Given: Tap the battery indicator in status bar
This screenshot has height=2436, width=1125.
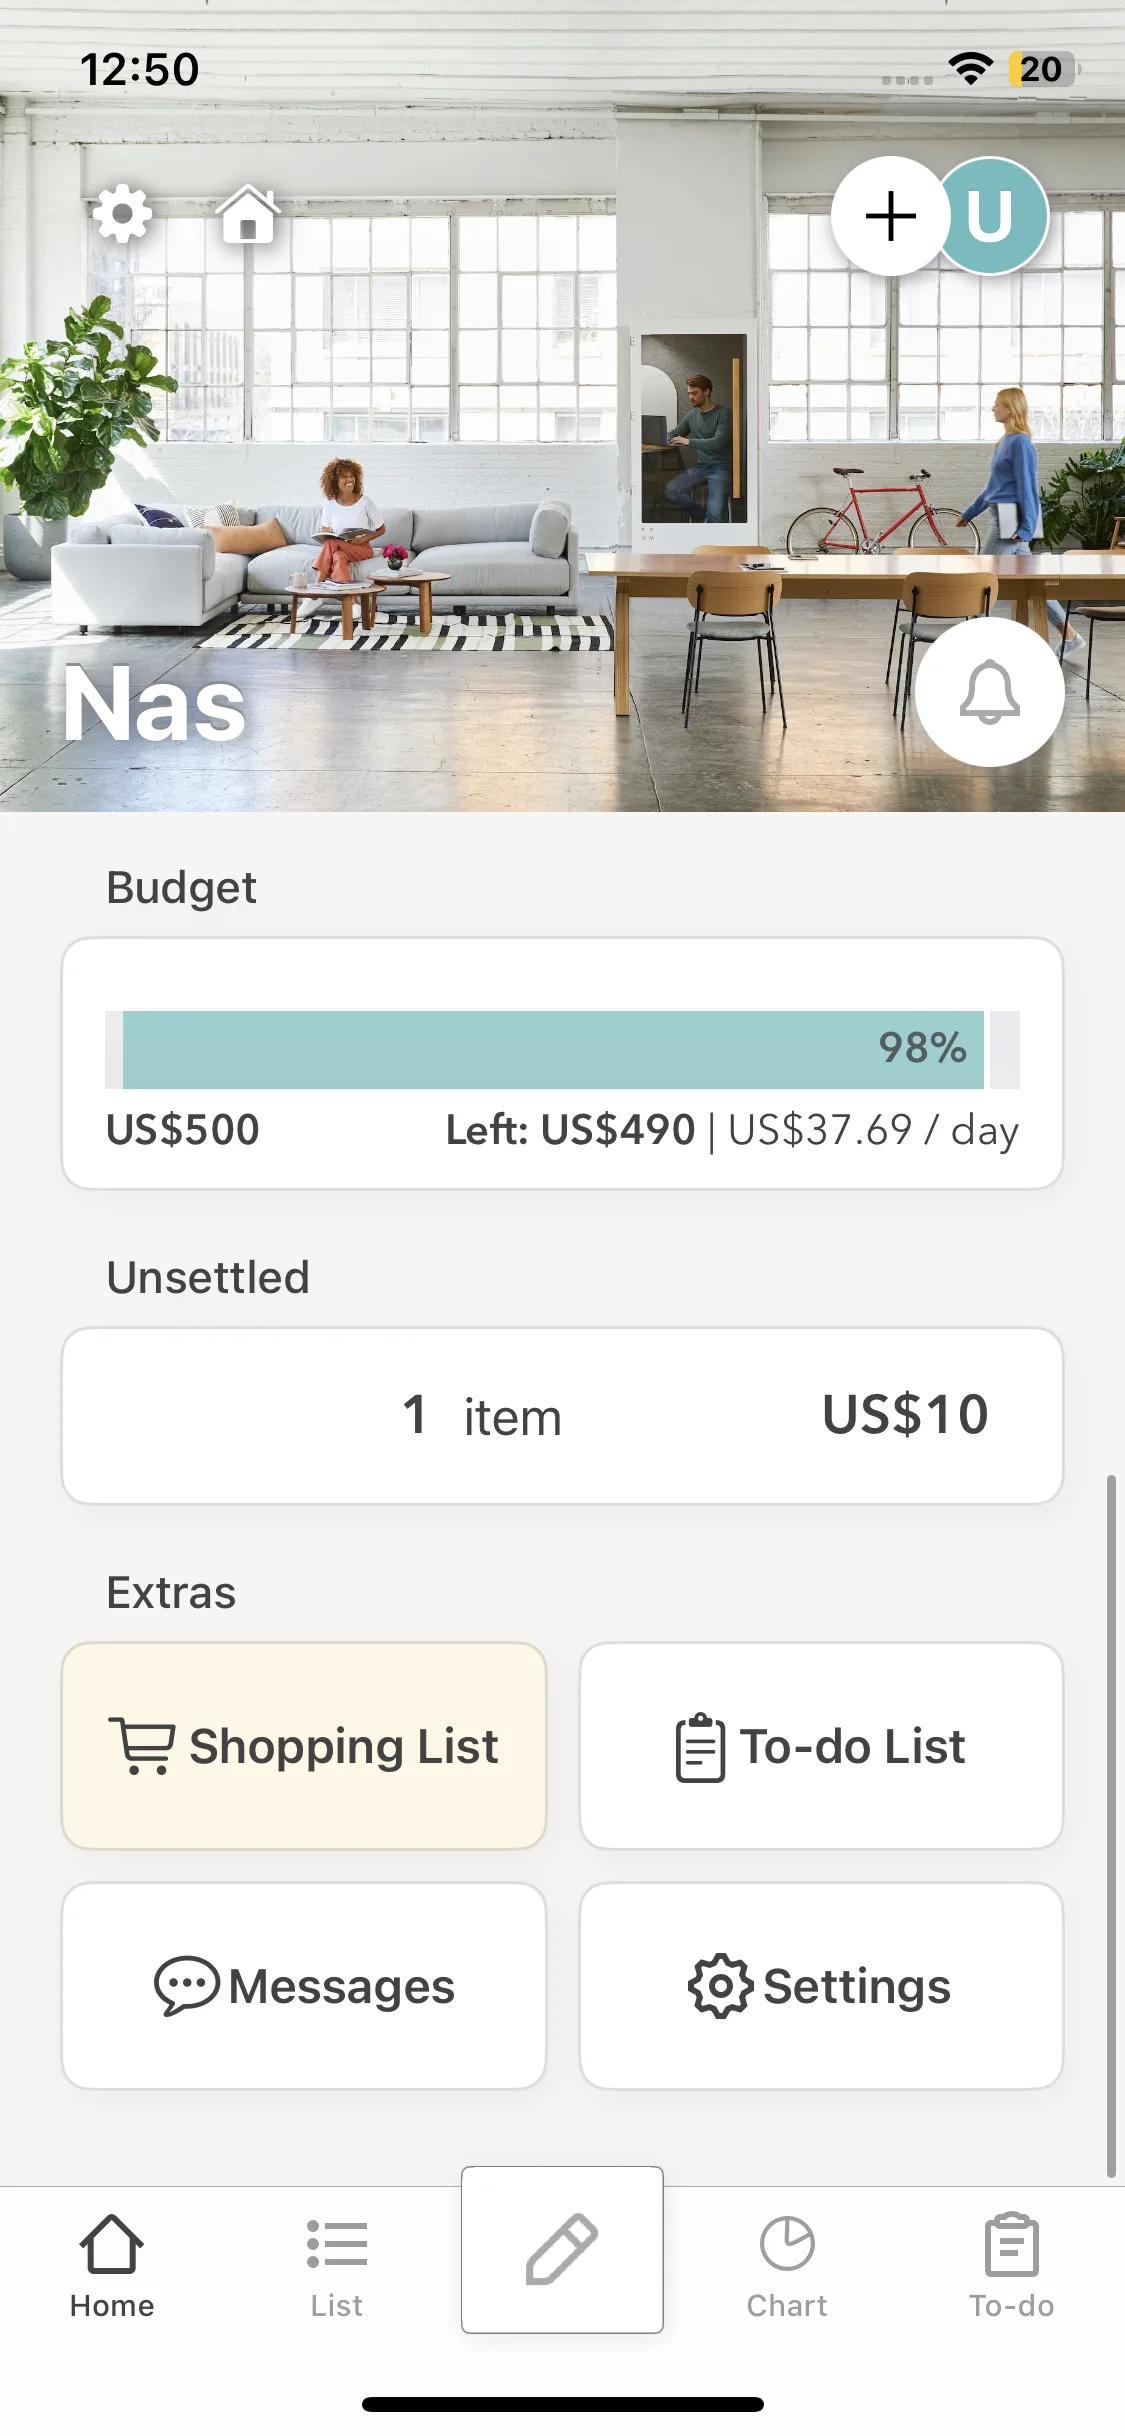Looking at the screenshot, I should coord(1042,69).
